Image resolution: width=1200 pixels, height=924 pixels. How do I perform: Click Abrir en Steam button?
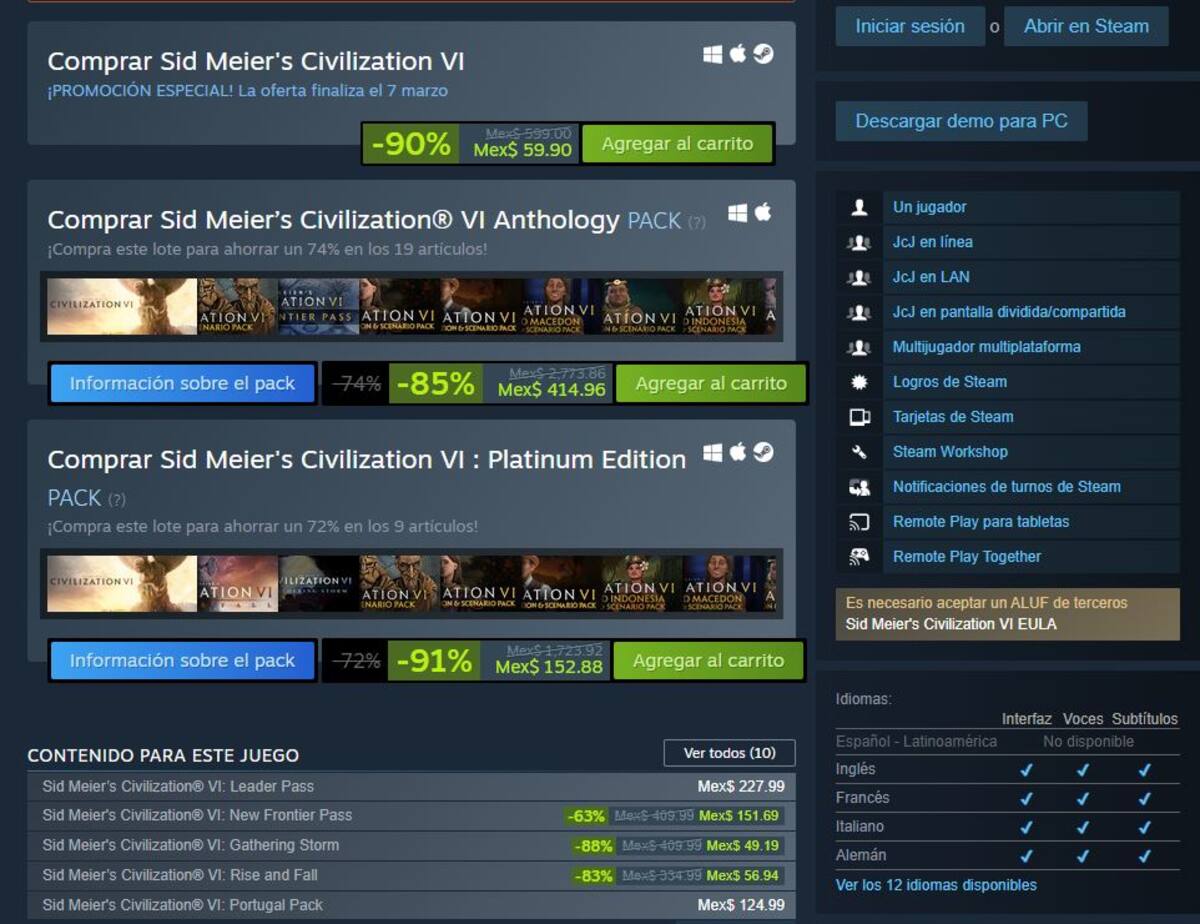pyautogui.click(x=1086, y=27)
